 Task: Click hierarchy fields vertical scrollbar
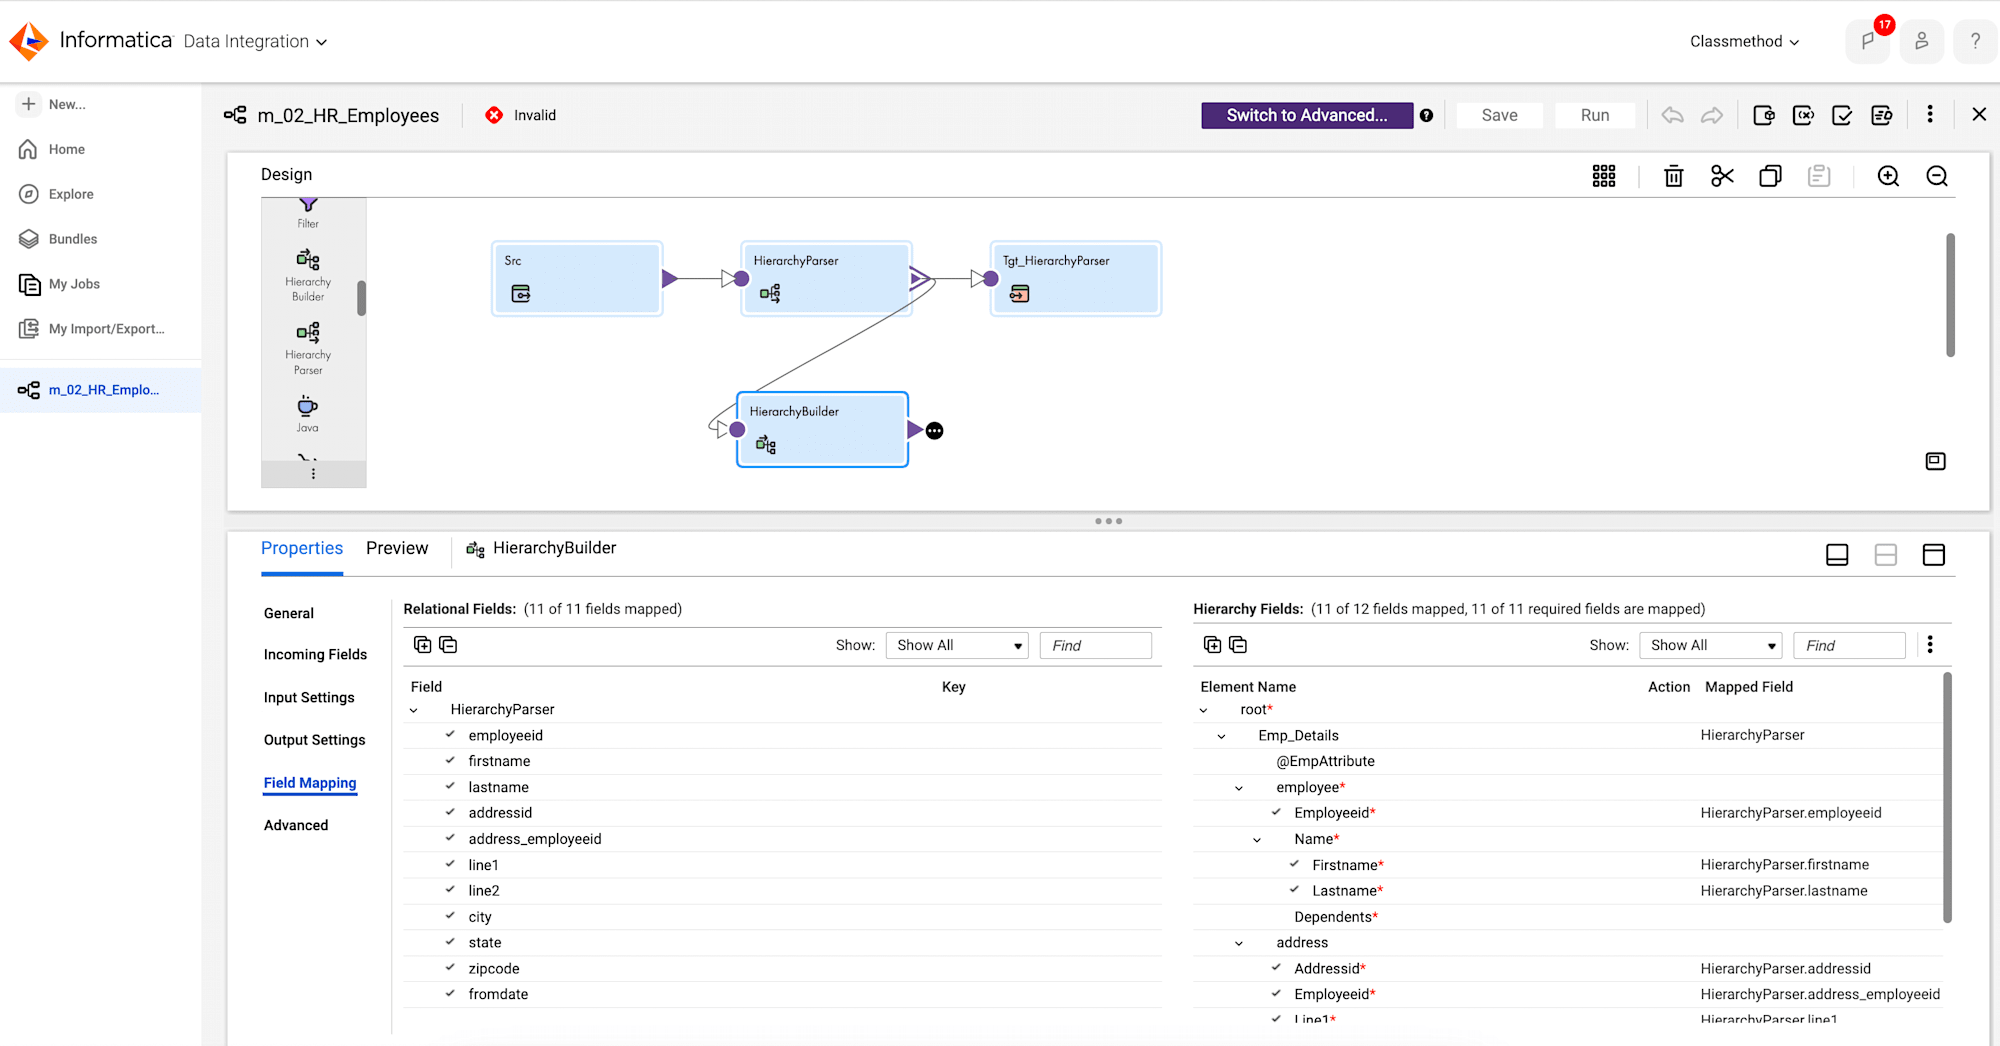[x=1947, y=797]
